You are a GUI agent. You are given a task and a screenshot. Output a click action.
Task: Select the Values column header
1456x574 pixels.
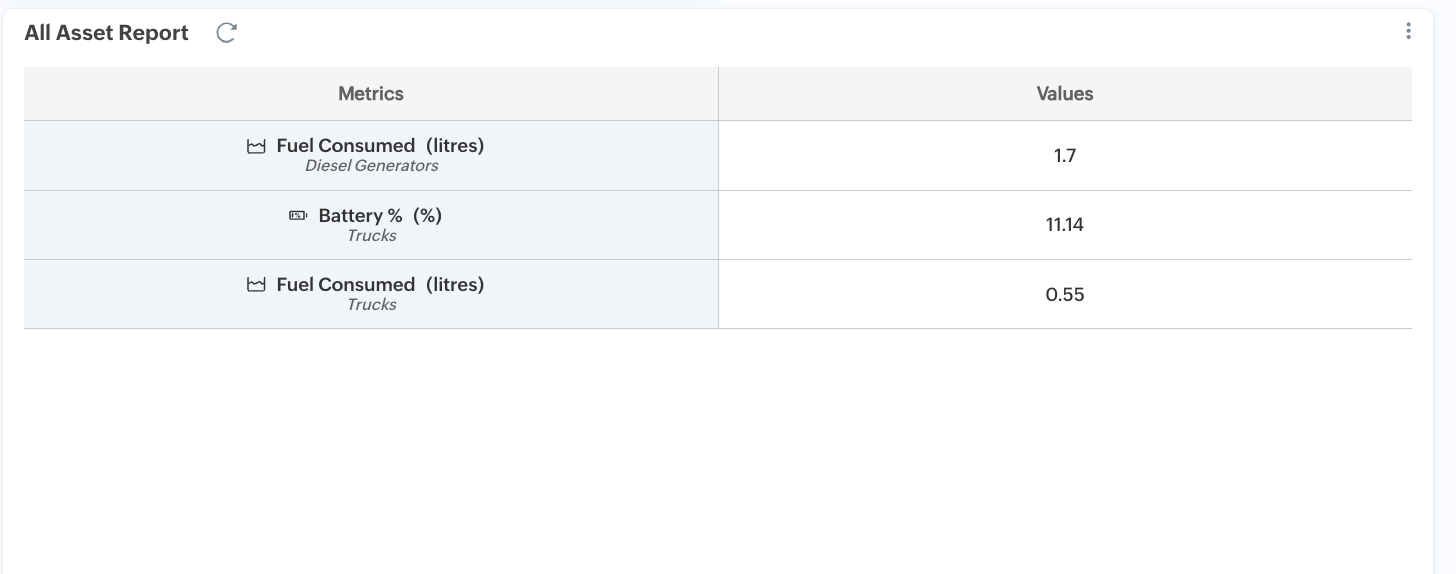(1064, 94)
